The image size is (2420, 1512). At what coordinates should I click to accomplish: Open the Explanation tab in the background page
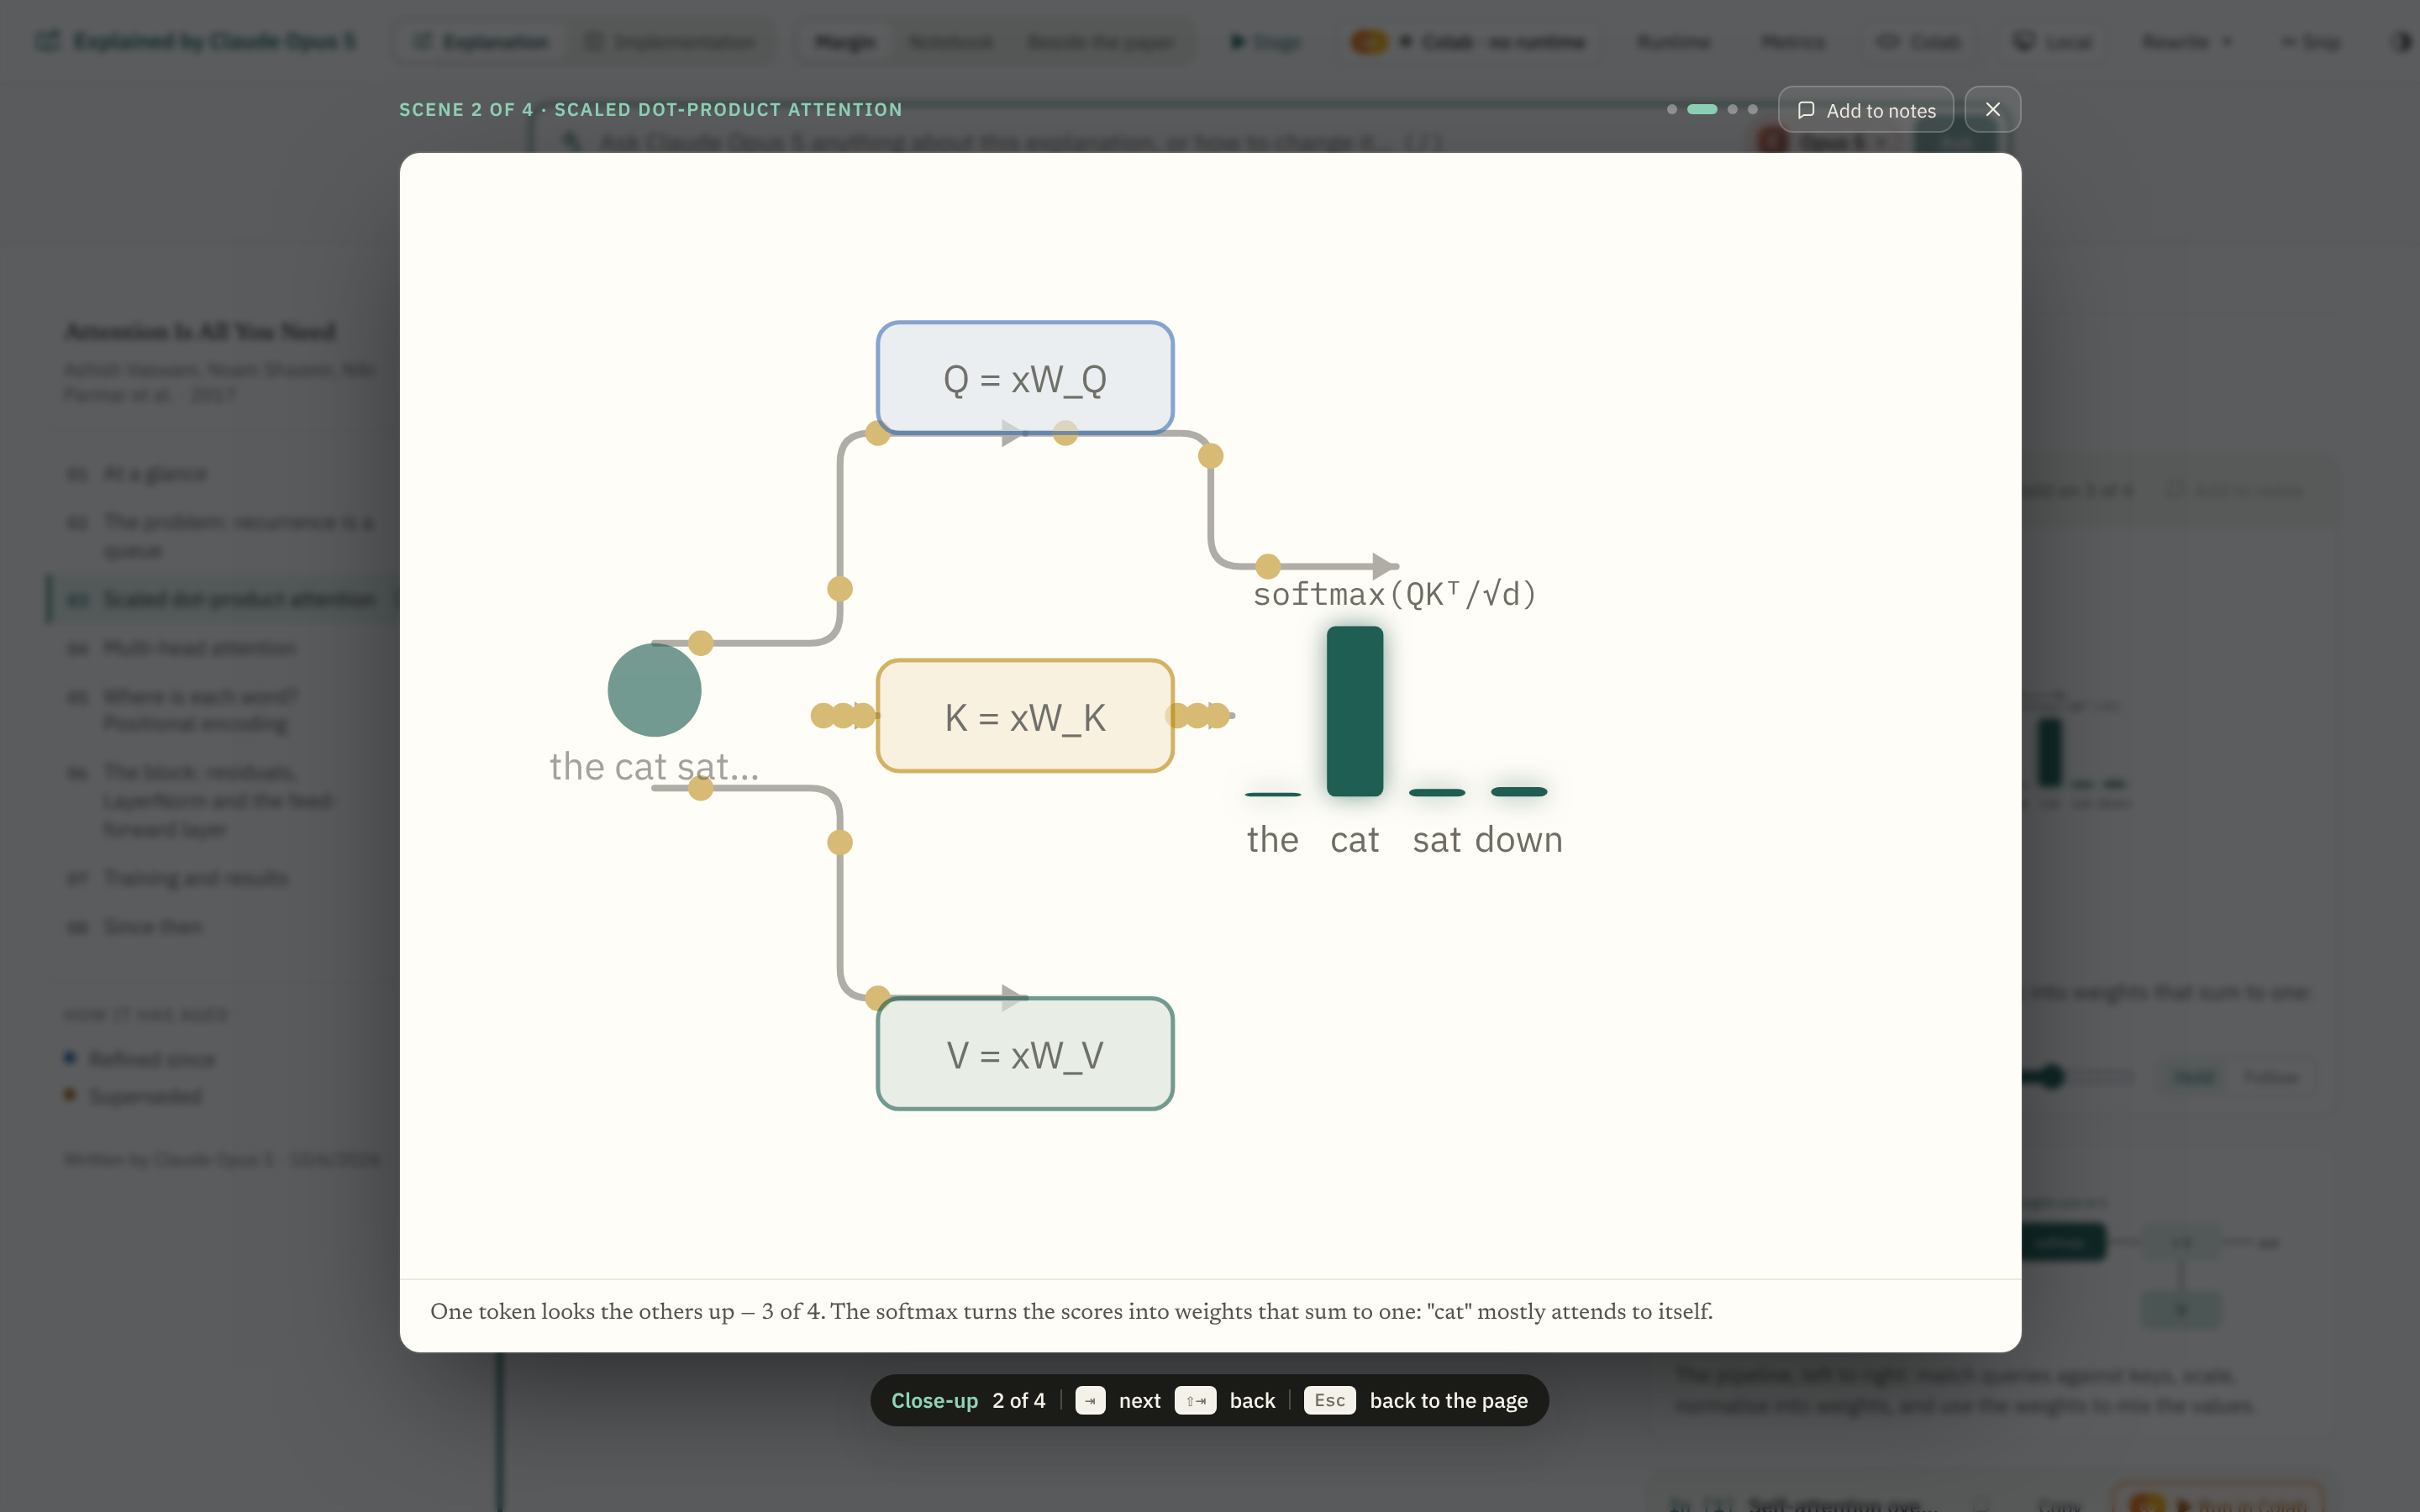tap(482, 42)
